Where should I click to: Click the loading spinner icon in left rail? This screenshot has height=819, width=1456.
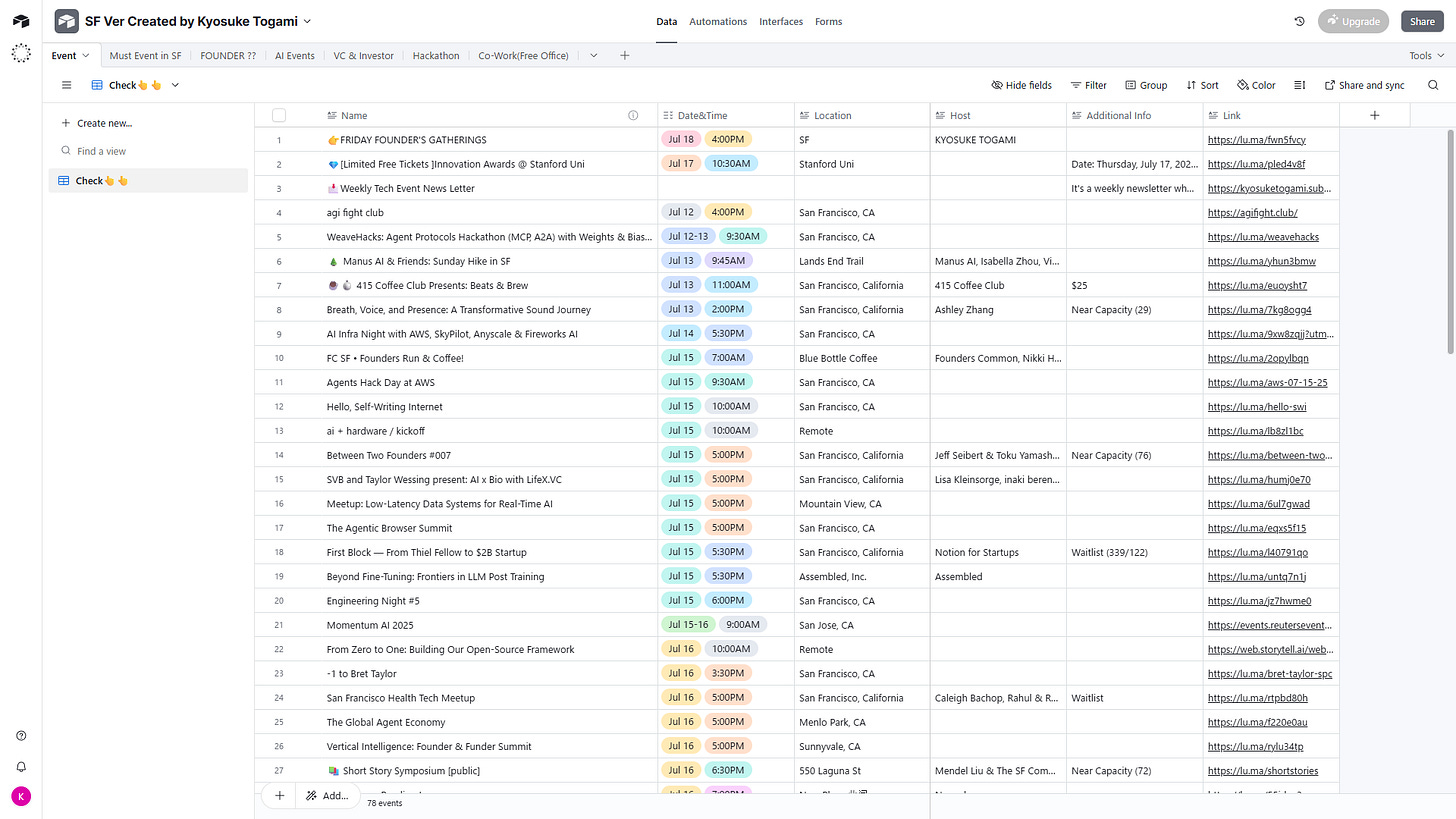(x=21, y=54)
